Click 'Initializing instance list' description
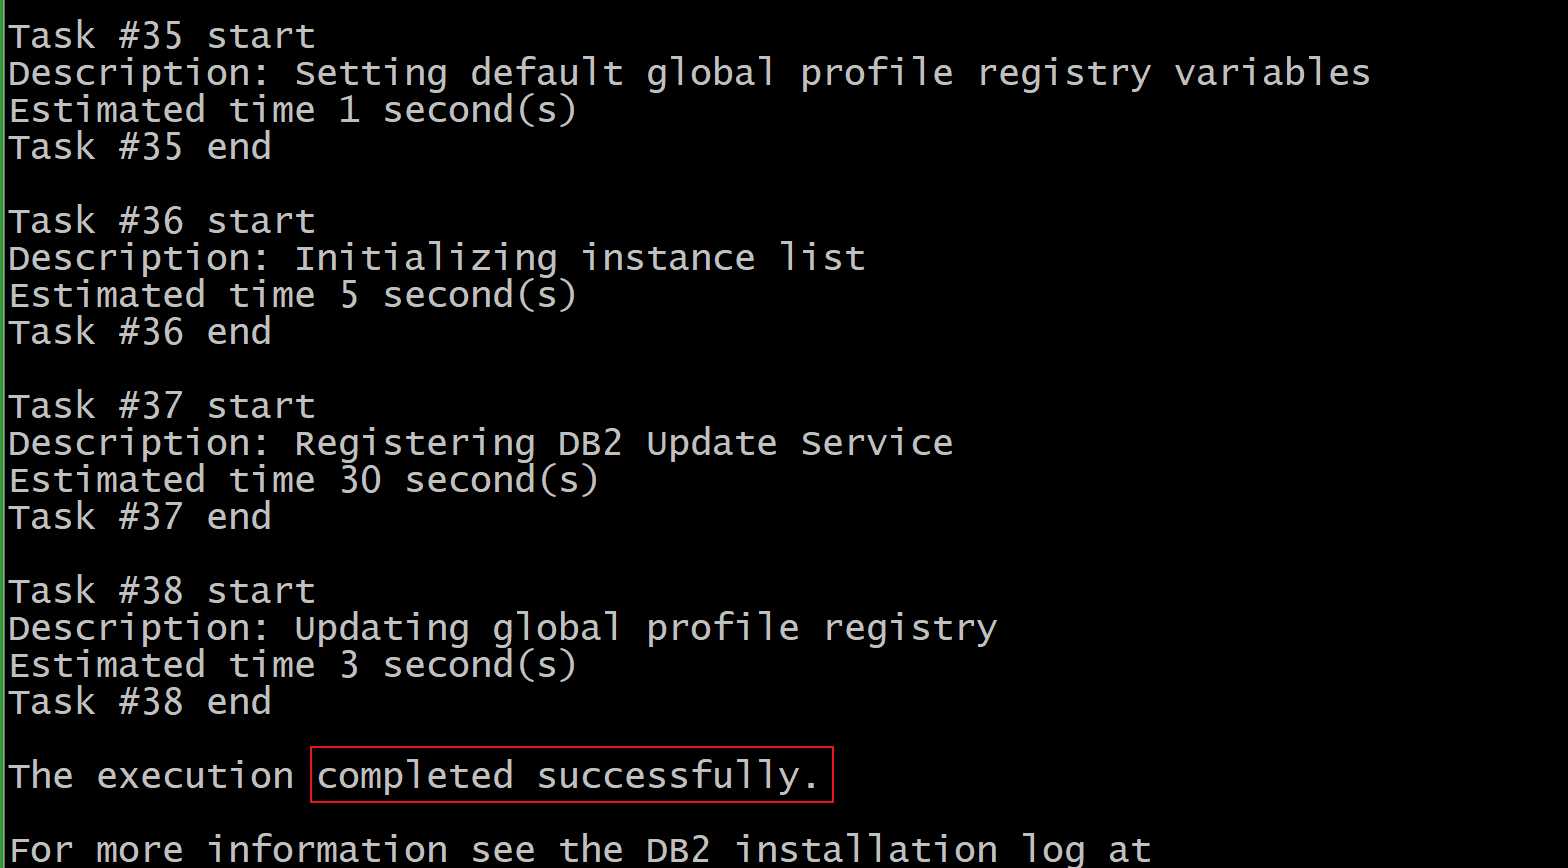The width and height of the screenshot is (1568, 868). [580, 258]
